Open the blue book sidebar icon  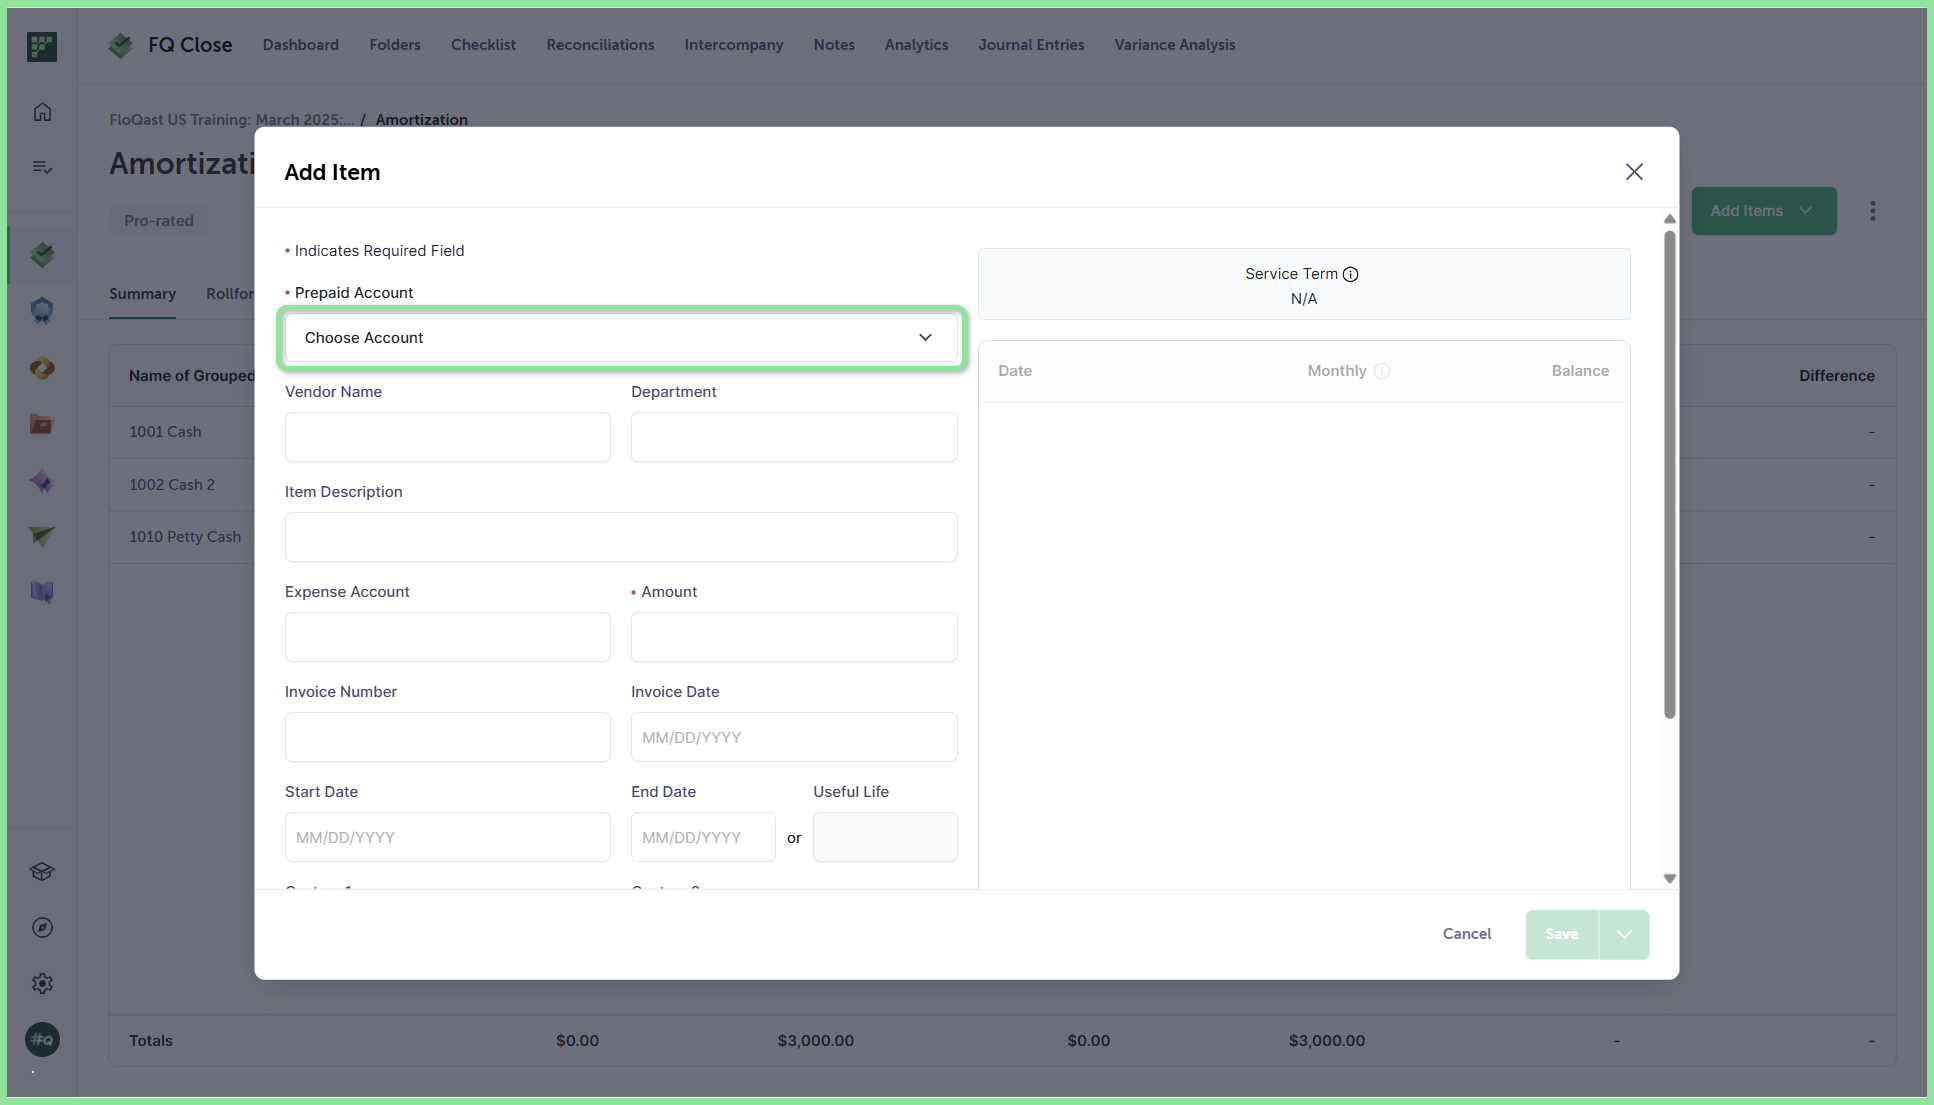coord(42,592)
